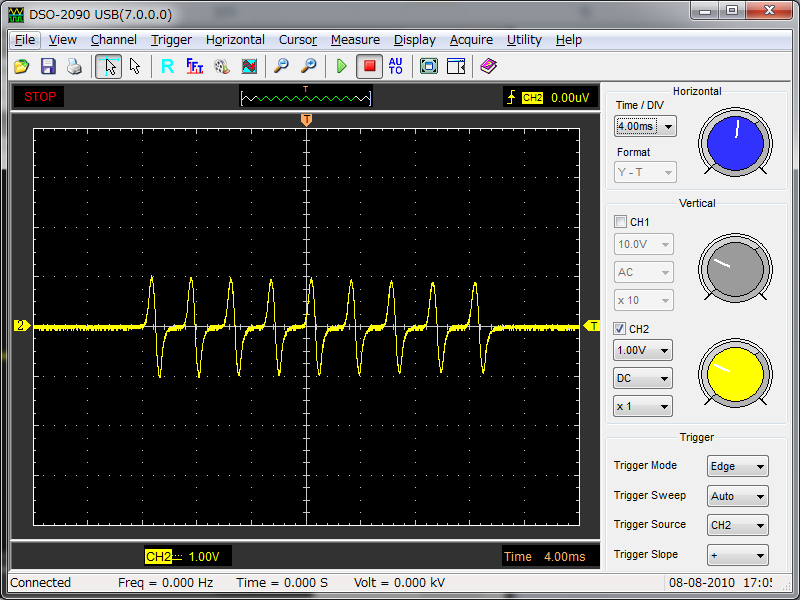
Task: Open the Trigger Slope dropdown
Action: tap(738, 555)
